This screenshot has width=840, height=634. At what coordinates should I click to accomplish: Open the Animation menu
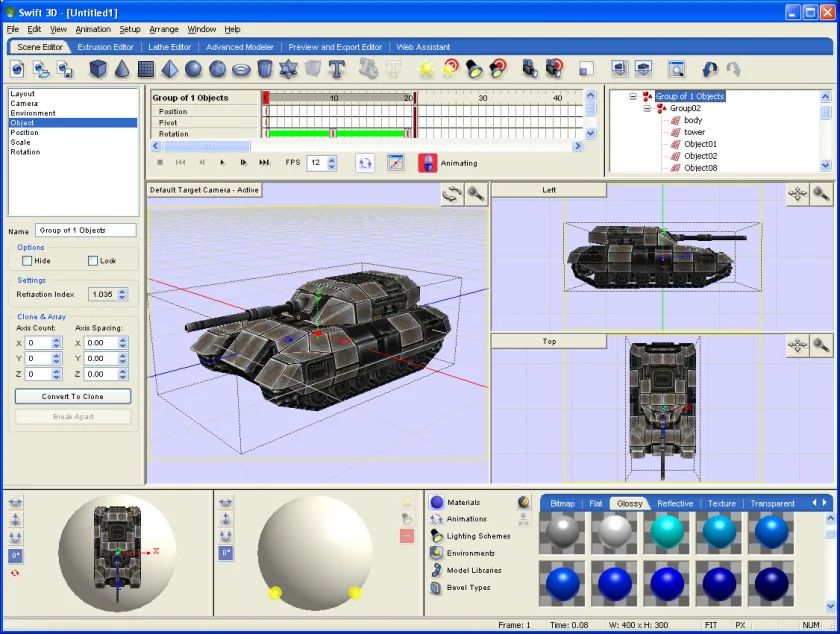[x=93, y=29]
